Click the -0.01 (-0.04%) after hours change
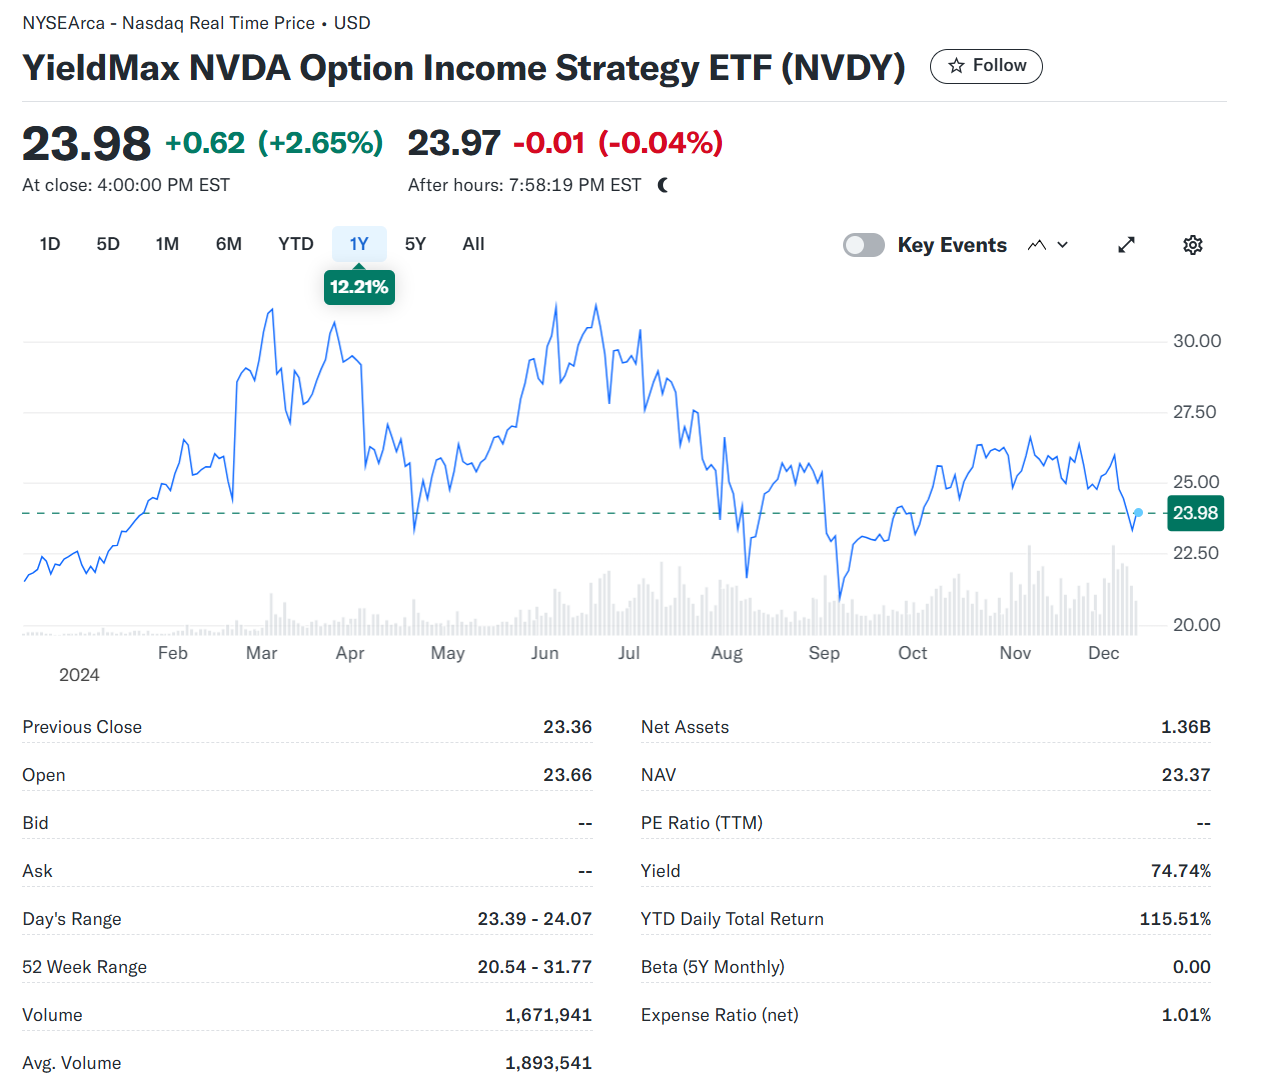 pos(618,143)
